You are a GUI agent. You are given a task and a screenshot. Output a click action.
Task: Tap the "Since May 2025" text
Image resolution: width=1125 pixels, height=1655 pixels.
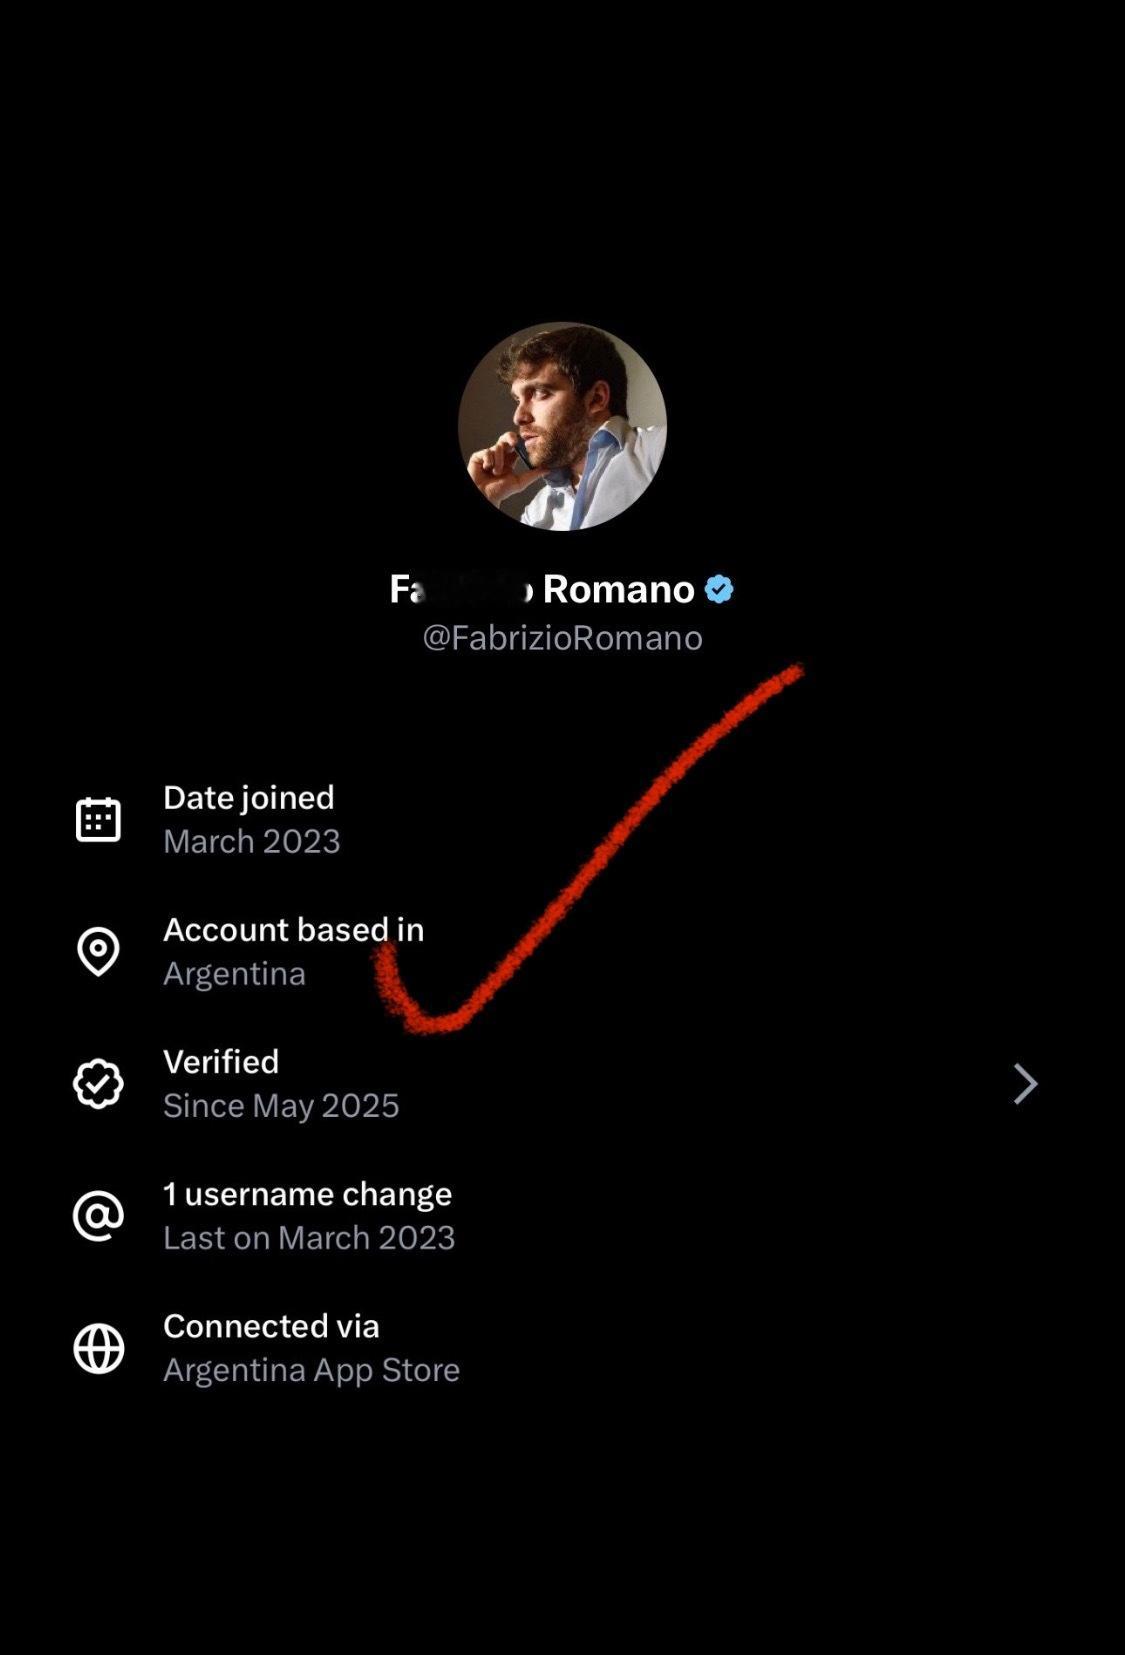281,1105
